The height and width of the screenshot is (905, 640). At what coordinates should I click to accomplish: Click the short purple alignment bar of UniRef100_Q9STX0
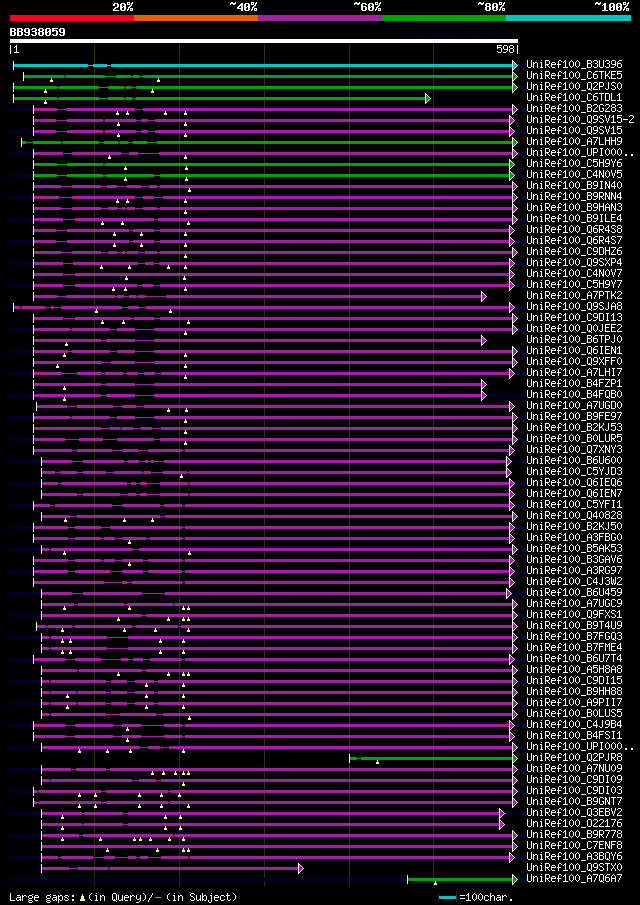tap(170, 868)
